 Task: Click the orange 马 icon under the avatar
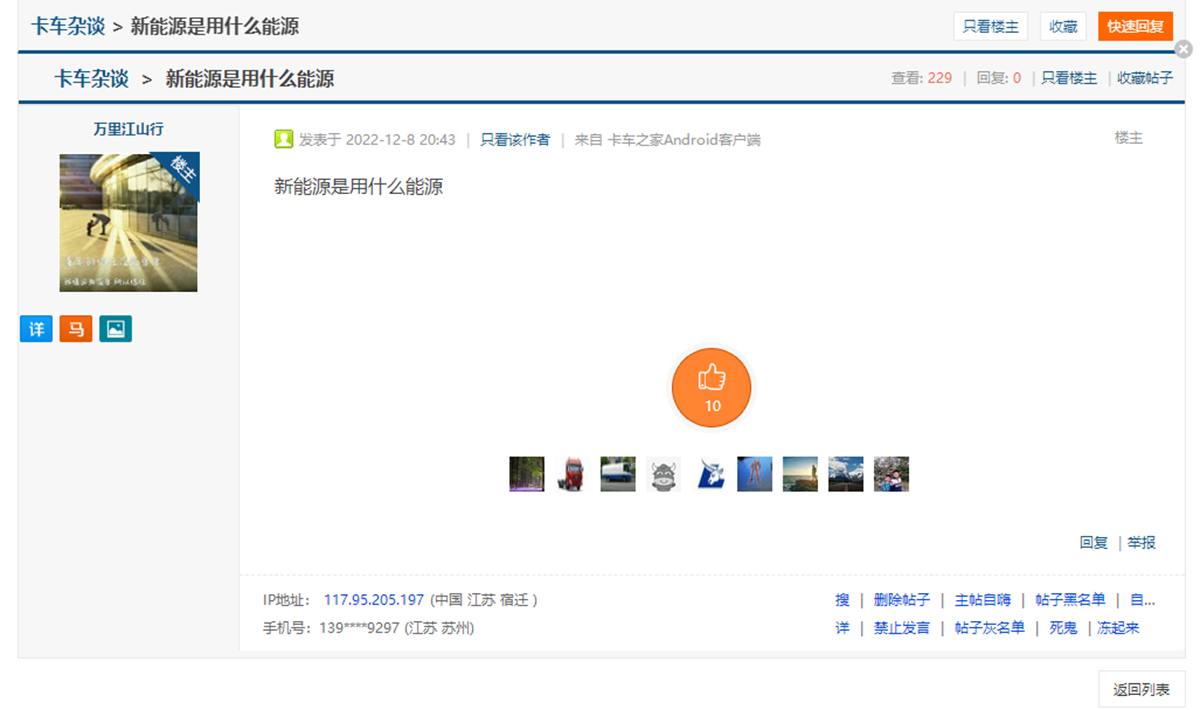tap(76, 329)
